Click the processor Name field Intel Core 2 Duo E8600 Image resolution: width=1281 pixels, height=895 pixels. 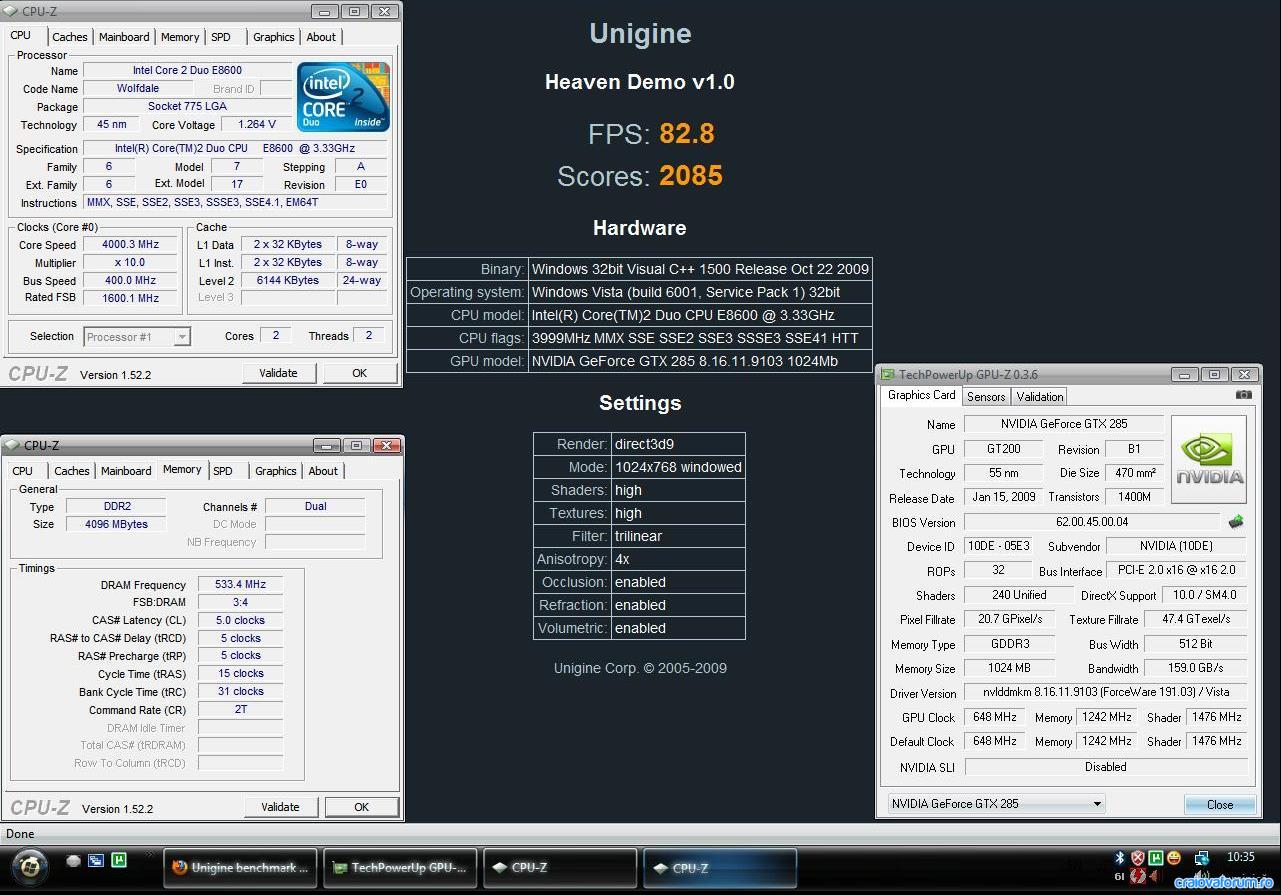click(x=187, y=71)
